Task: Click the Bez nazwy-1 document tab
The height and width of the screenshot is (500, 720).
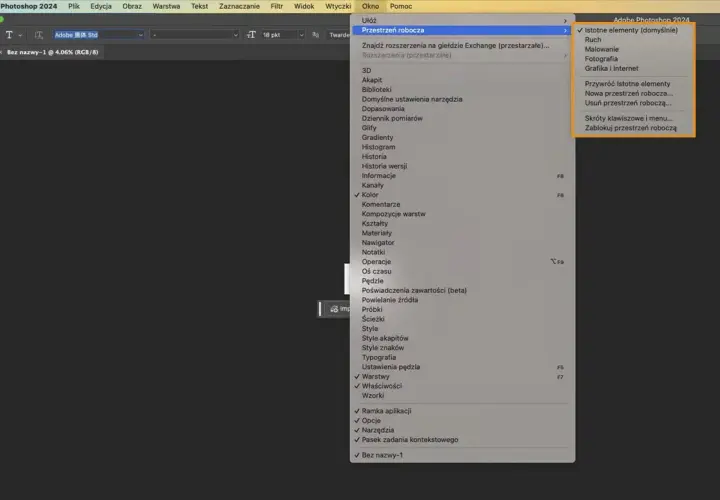Action: 52,52
